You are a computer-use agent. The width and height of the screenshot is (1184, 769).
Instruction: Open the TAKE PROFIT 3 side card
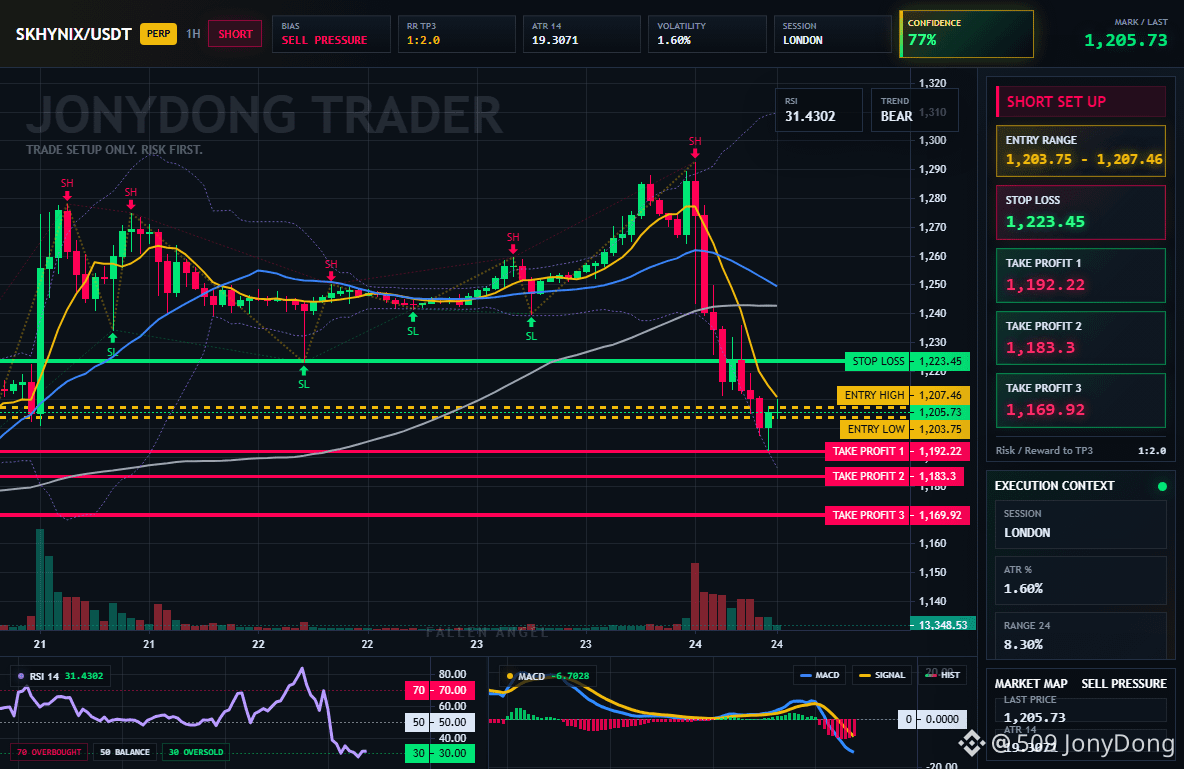point(1081,400)
